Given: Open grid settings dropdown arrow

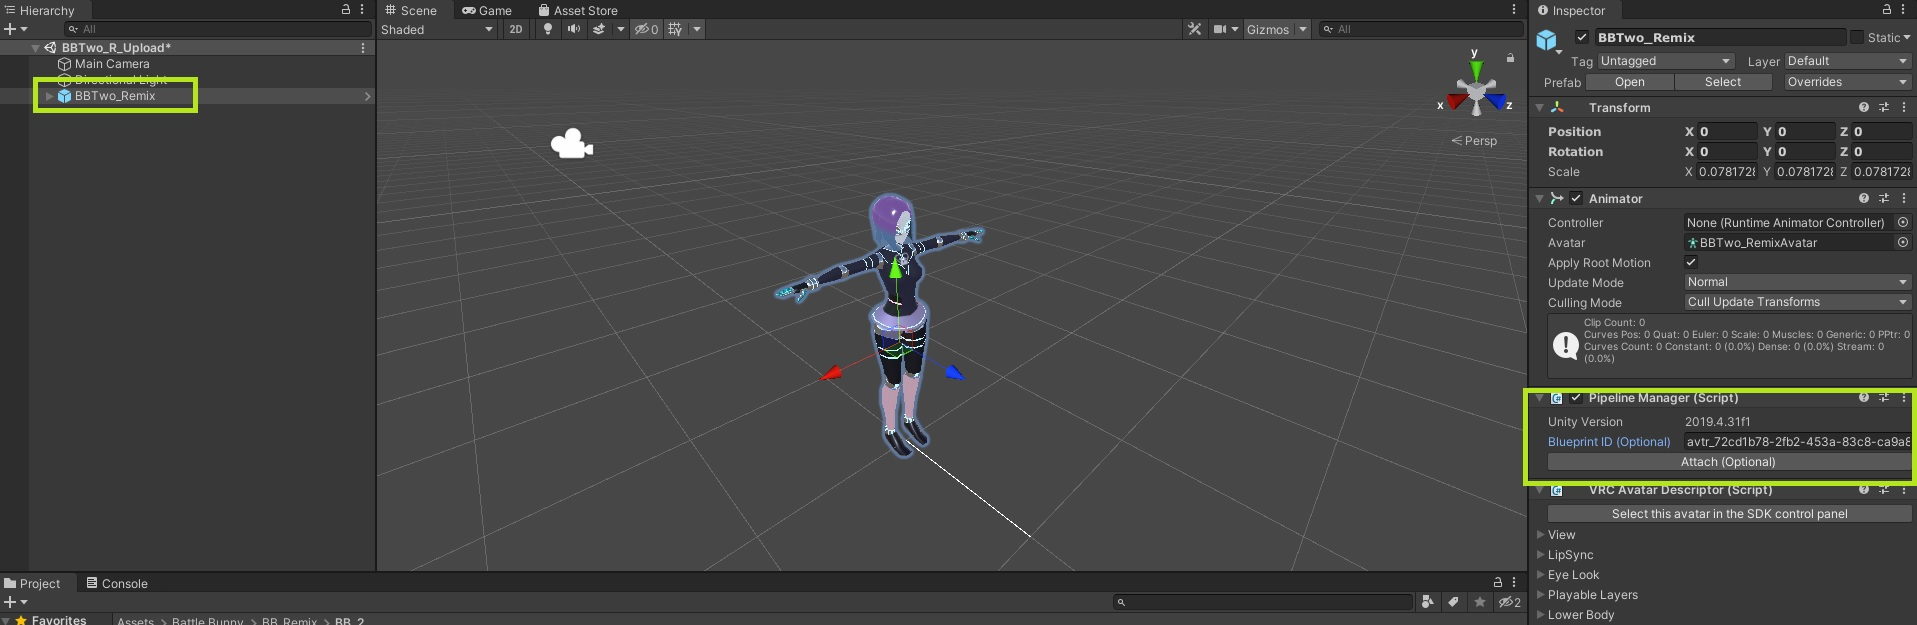Looking at the screenshot, I should (698, 29).
